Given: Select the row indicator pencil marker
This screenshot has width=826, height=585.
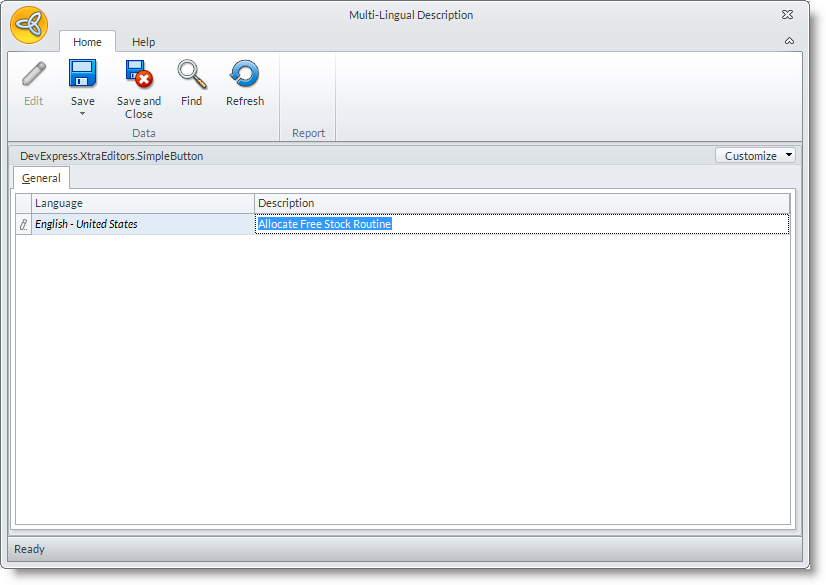Looking at the screenshot, I should pos(23,225).
